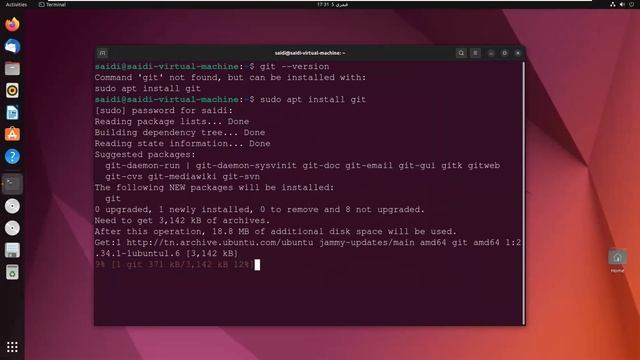The height and width of the screenshot is (360, 640).
Task: Open the Help icon in dock
Action: [x=12, y=156]
